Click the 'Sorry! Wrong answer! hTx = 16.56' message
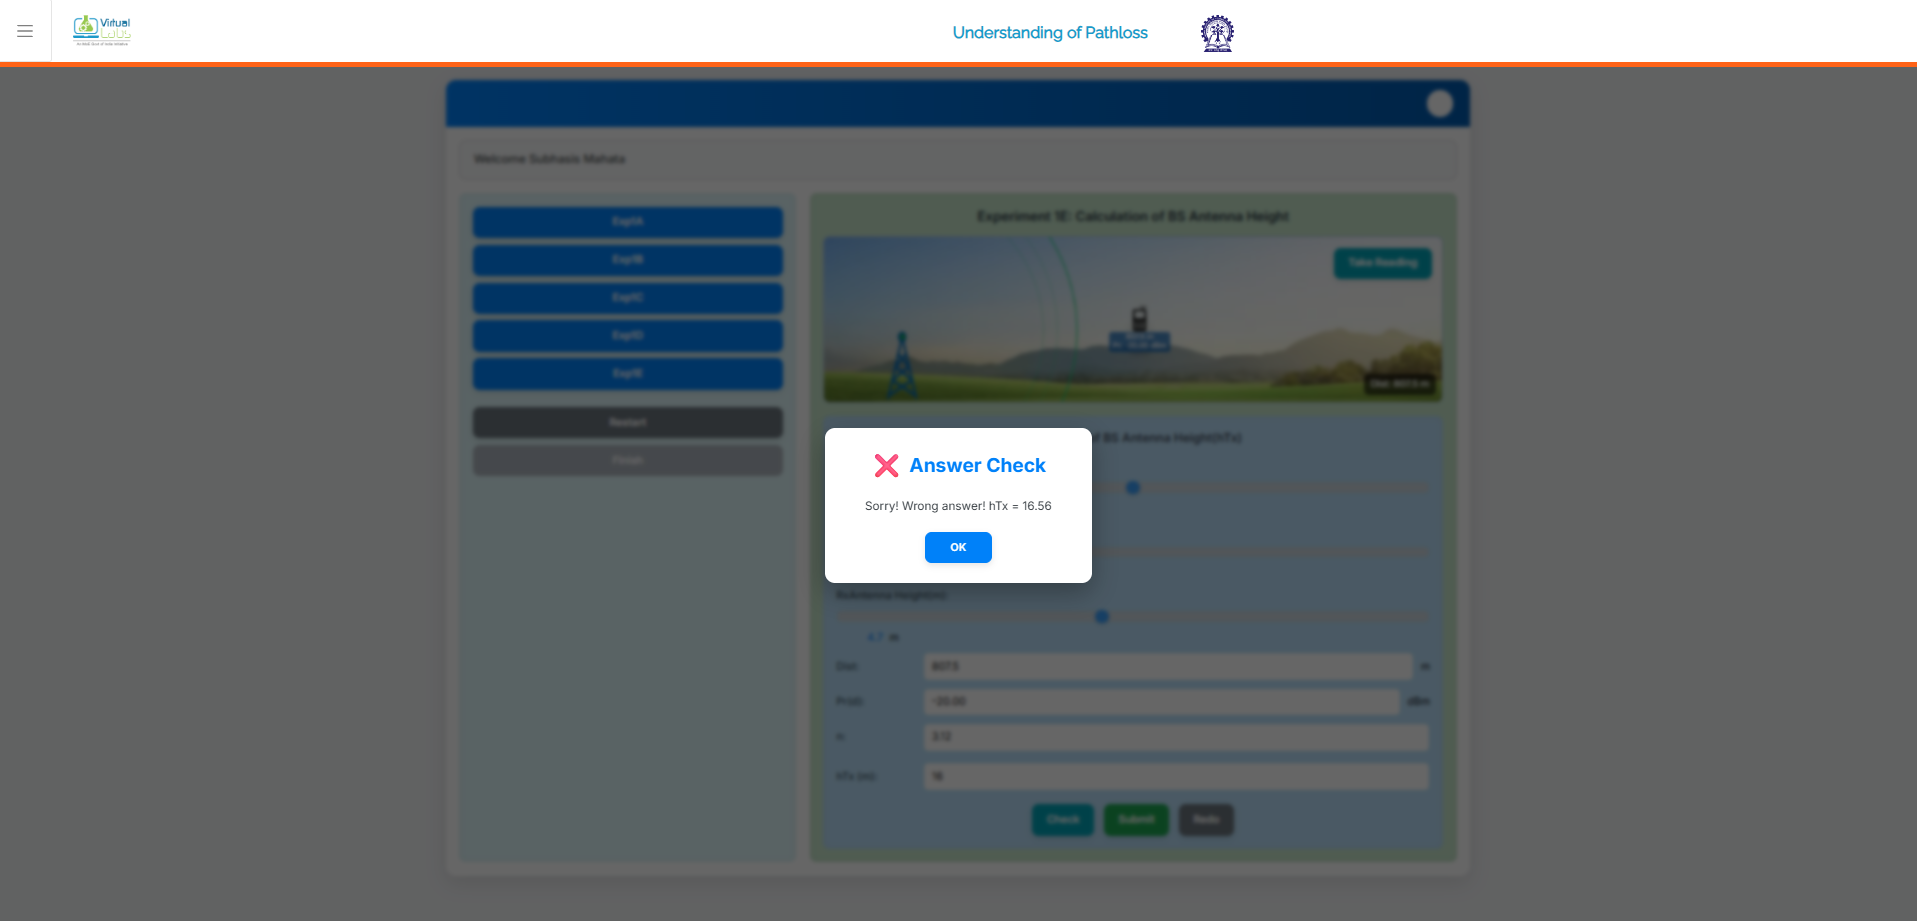This screenshot has height=921, width=1917. click(x=958, y=506)
